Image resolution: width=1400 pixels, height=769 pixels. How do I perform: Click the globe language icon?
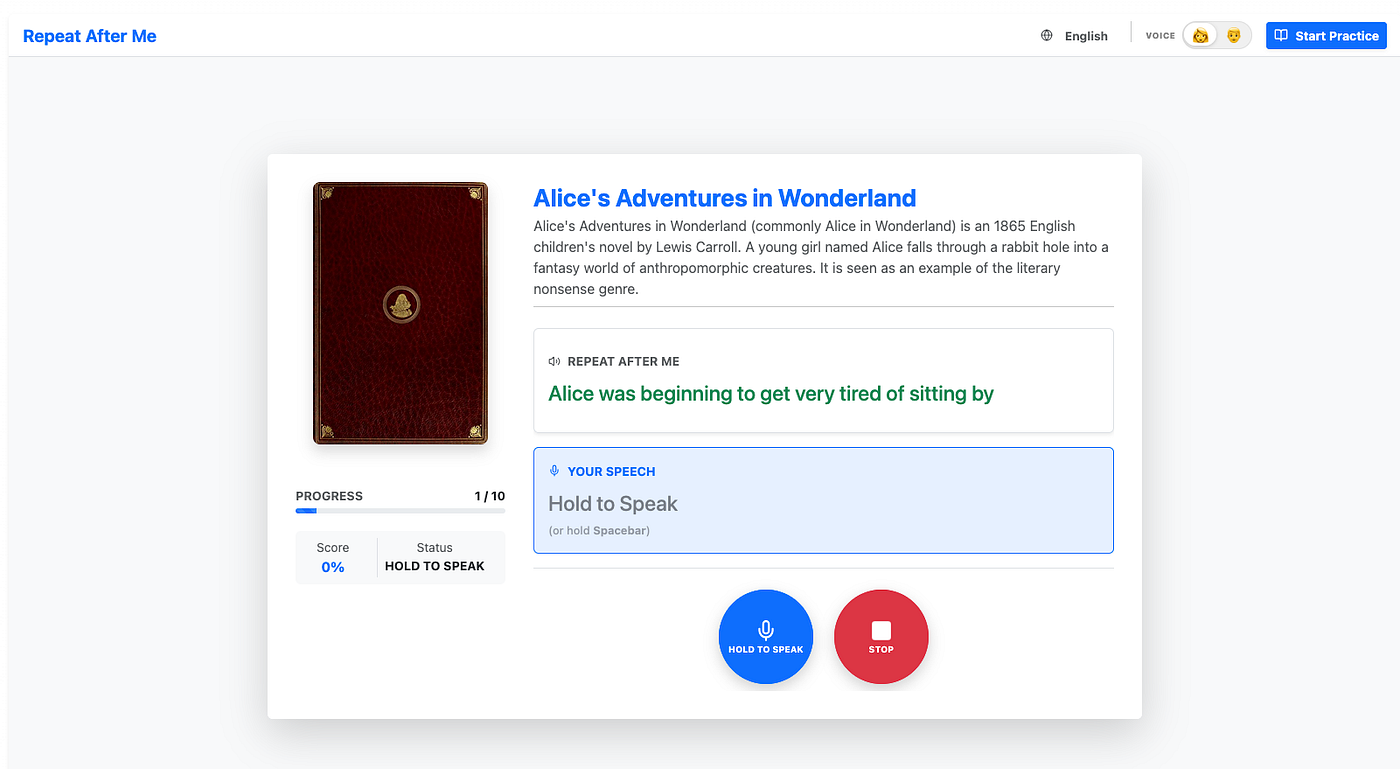pyautogui.click(x=1047, y=36)
